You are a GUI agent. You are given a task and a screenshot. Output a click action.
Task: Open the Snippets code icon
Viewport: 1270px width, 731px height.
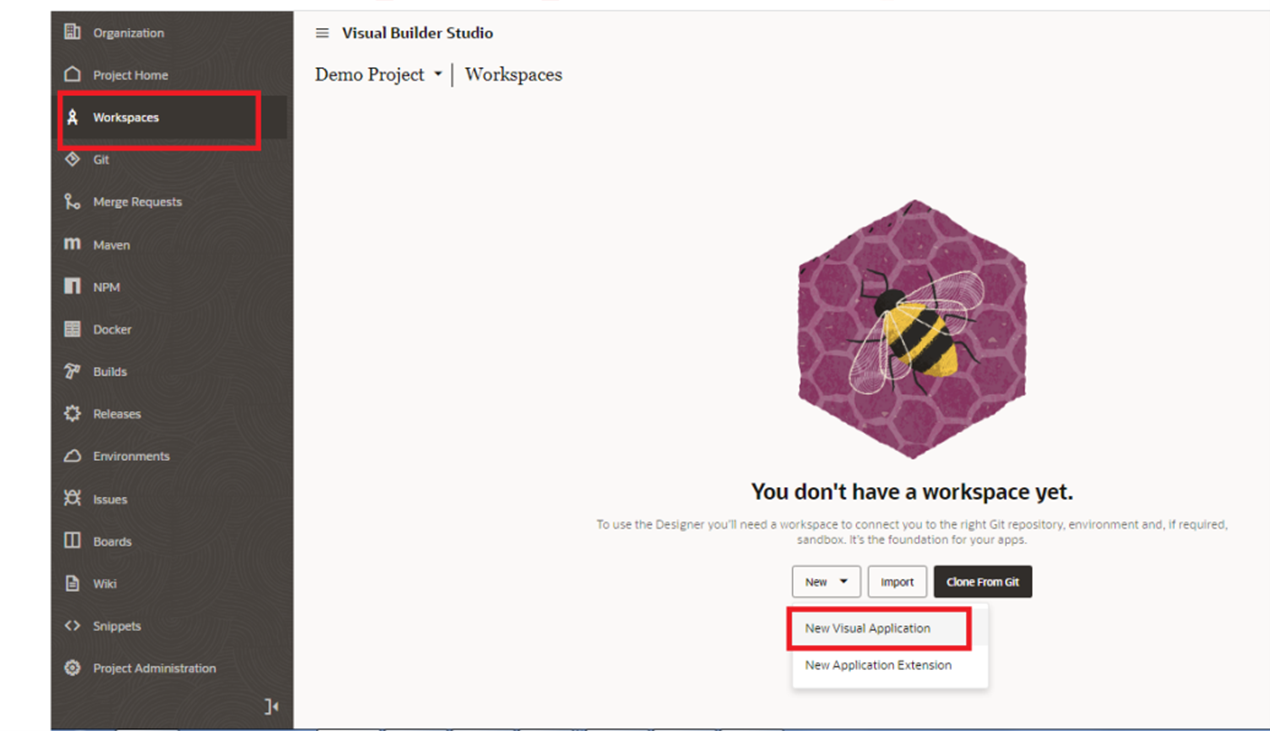tap(72, 626)
